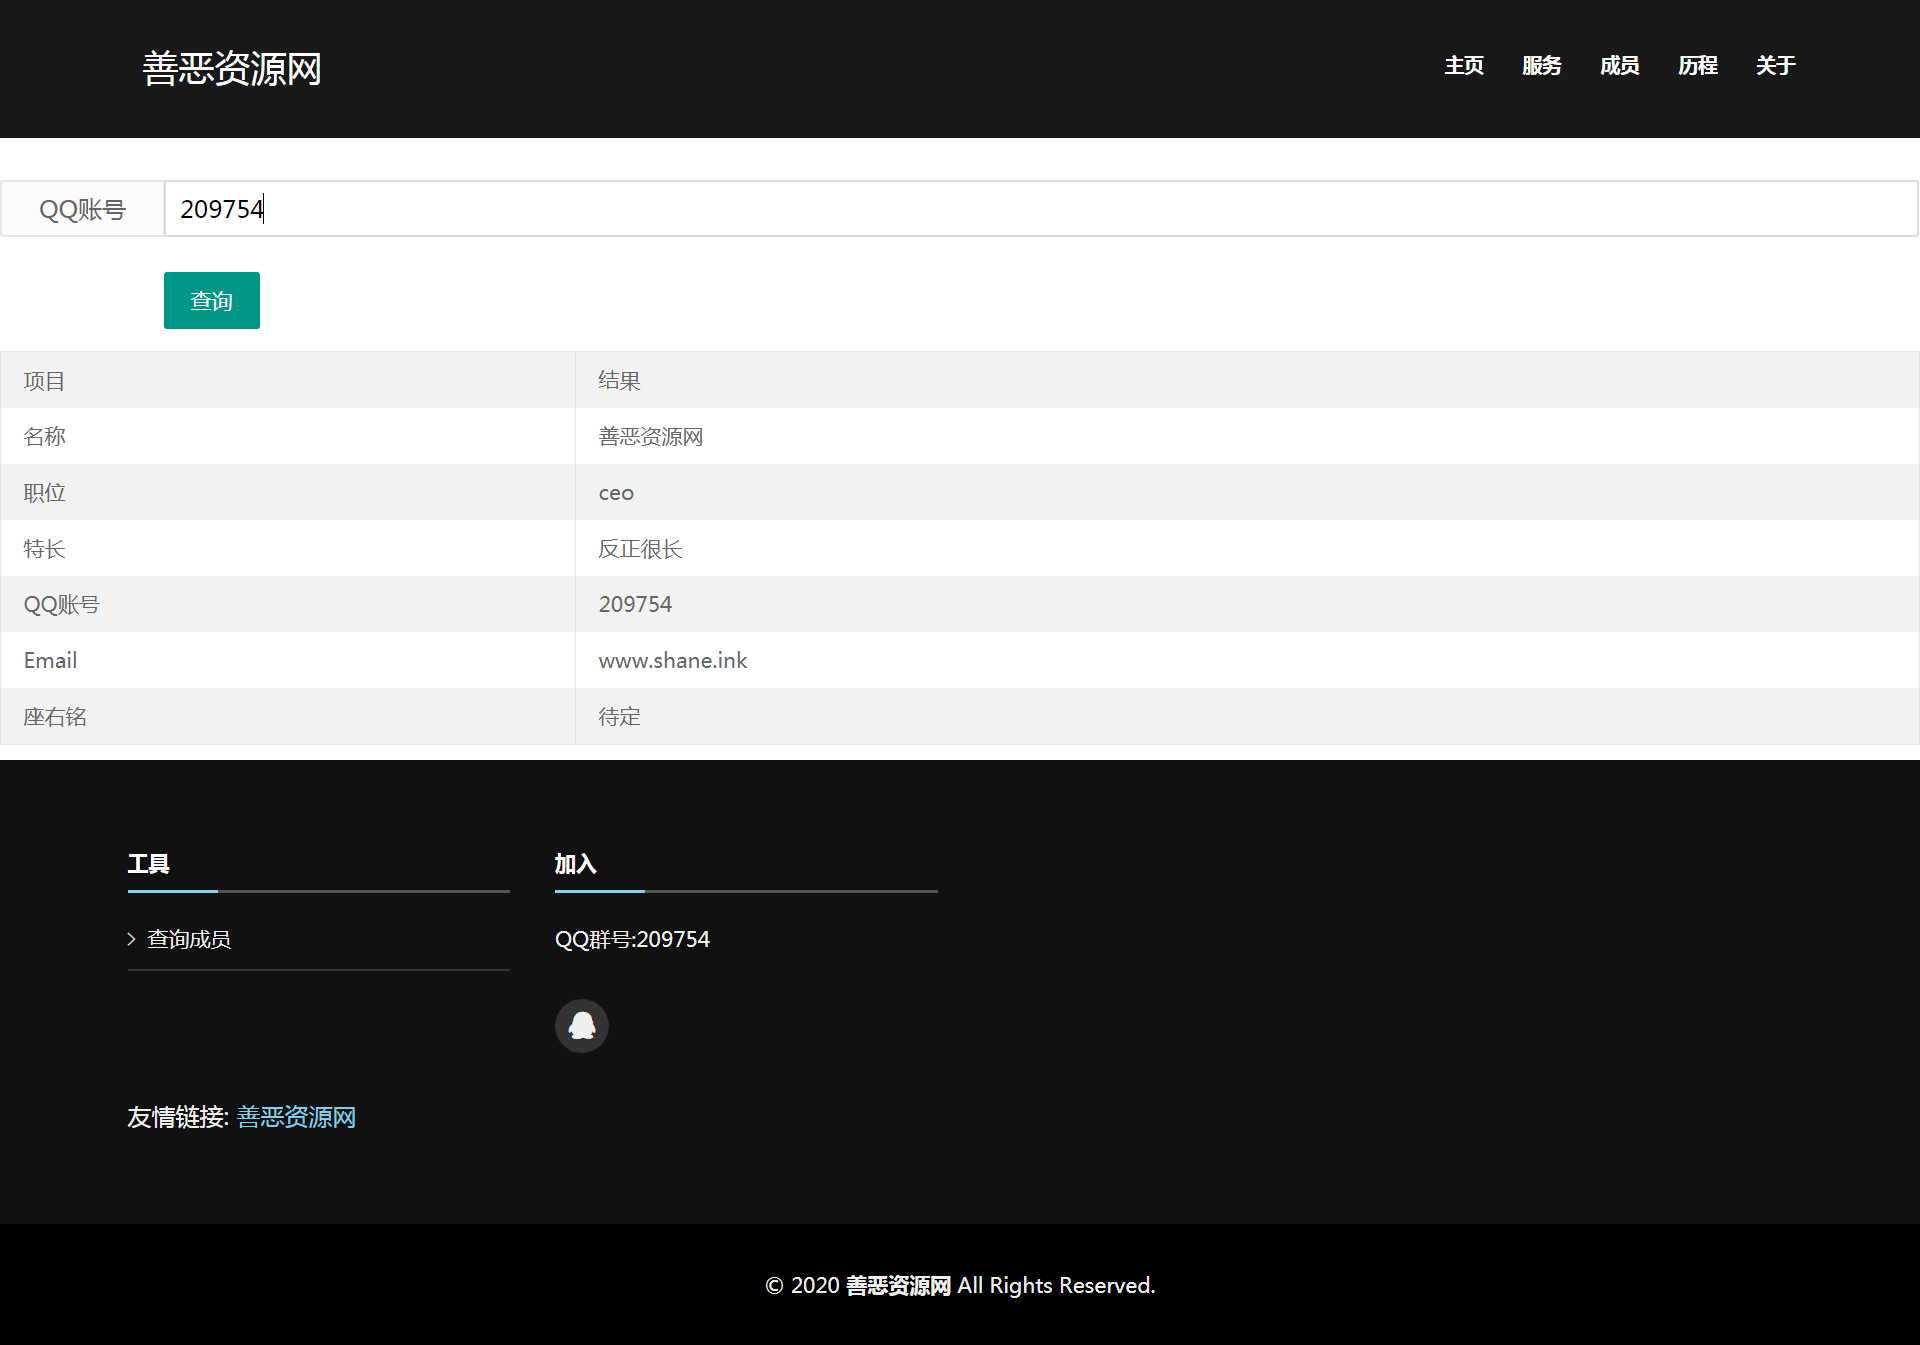
Task: Focus the QQ账号 input field
Action: click(x=1041, y=209)
